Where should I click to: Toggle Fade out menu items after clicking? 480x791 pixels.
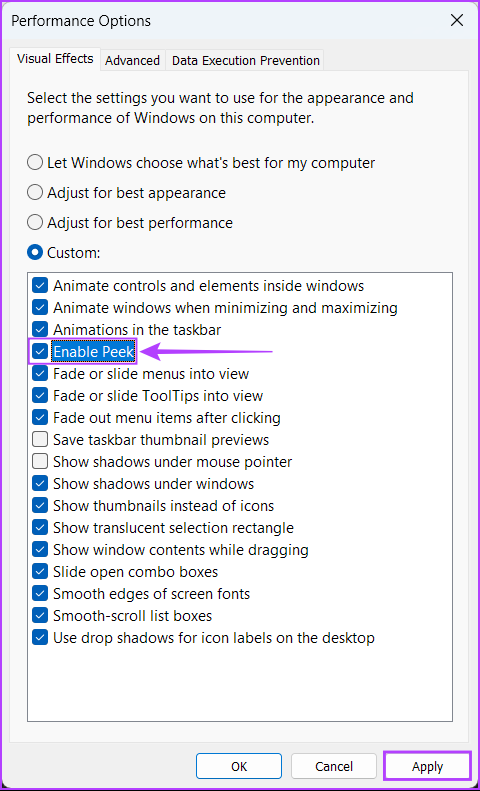point(40,418)
